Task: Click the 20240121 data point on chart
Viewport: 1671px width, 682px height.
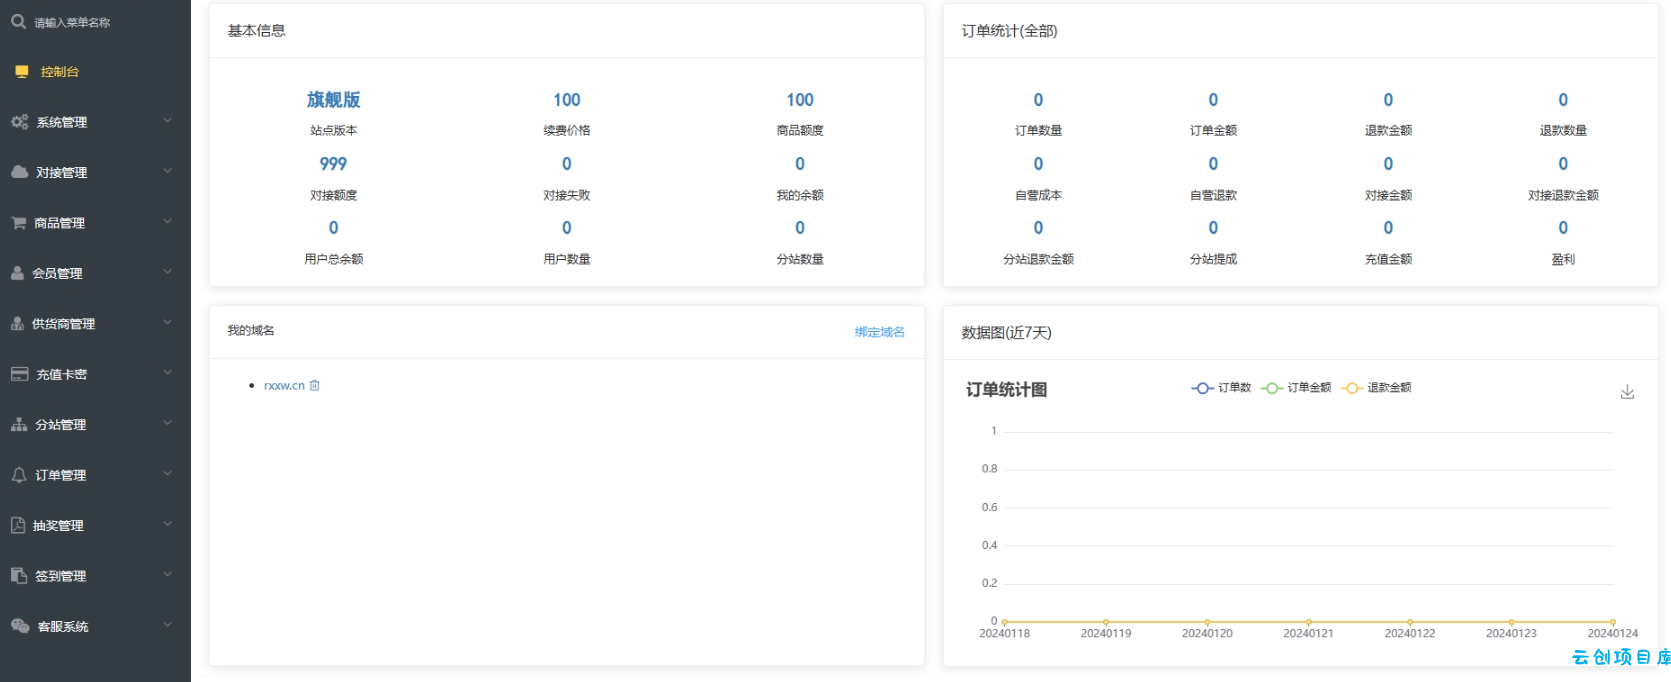Action: tap(1308, 622)
